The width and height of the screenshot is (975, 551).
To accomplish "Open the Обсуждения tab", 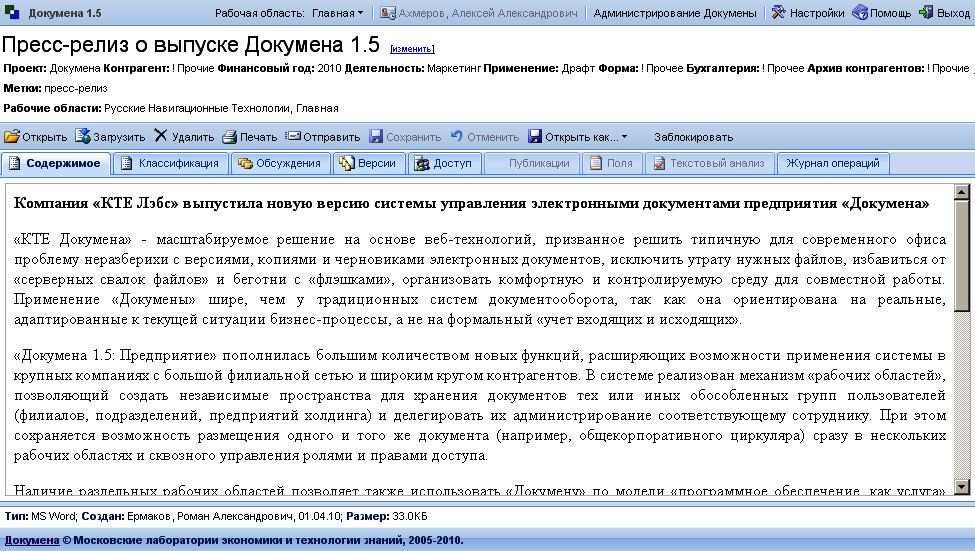I will (280, 164).
